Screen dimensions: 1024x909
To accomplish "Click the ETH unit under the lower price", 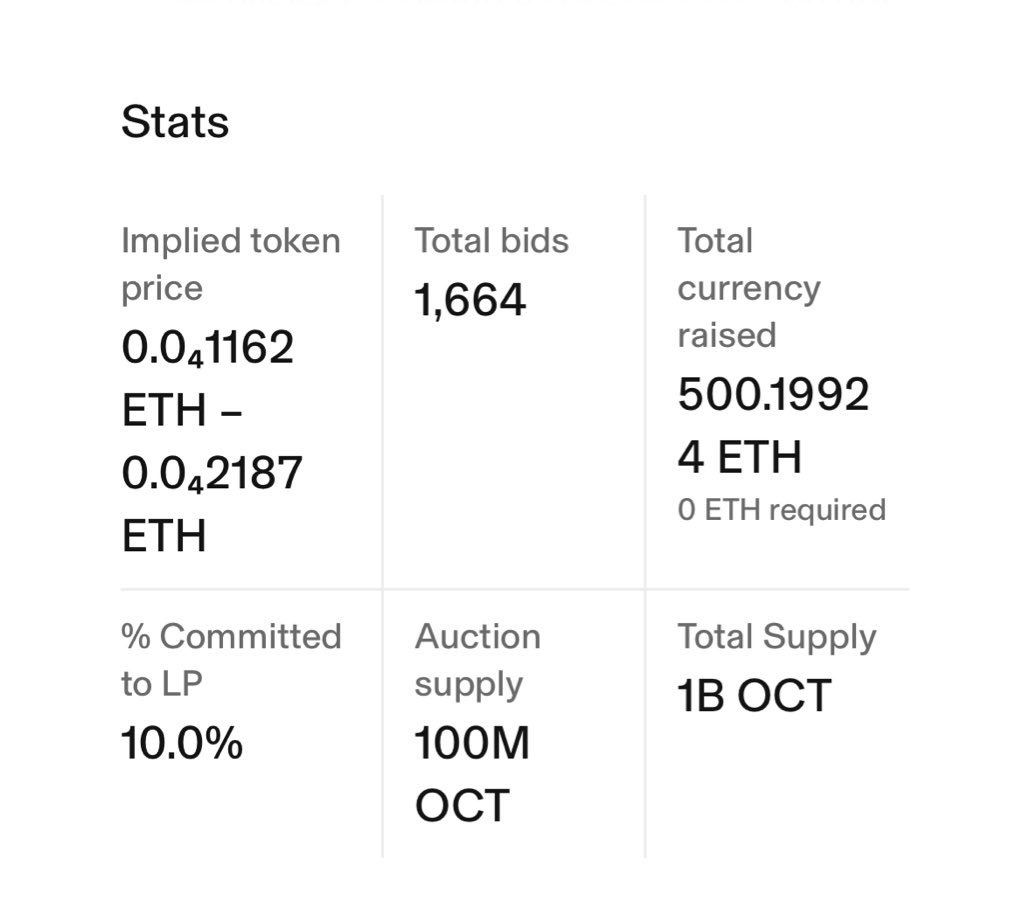I will [x=164, y=410].
